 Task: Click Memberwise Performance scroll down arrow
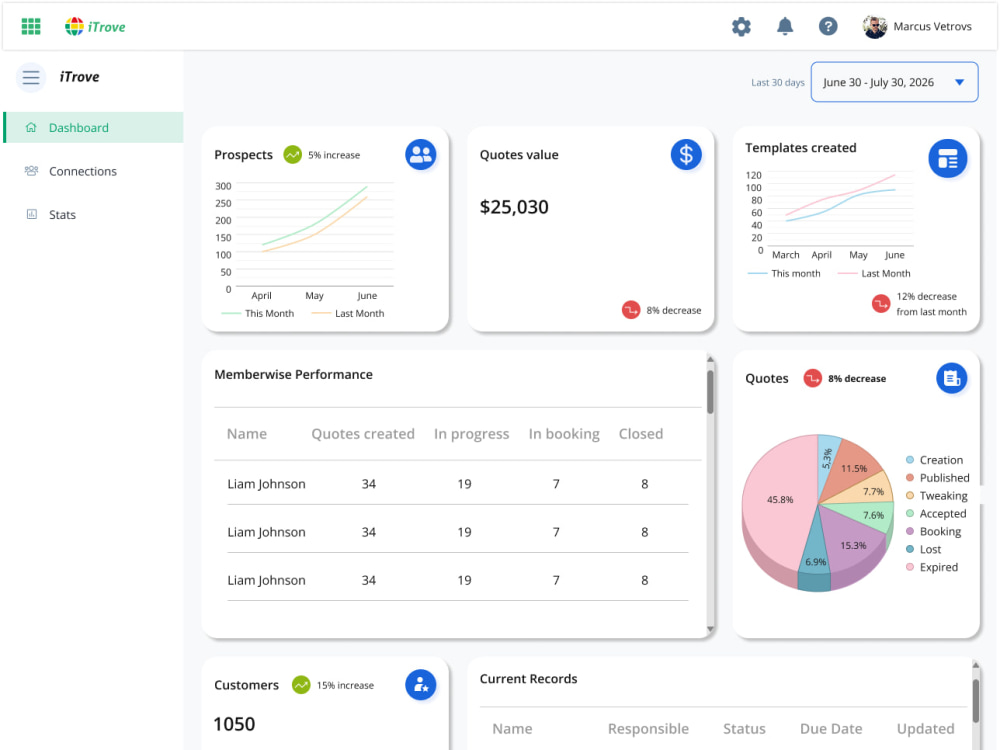pyautogui.click(x=710, y=629)
